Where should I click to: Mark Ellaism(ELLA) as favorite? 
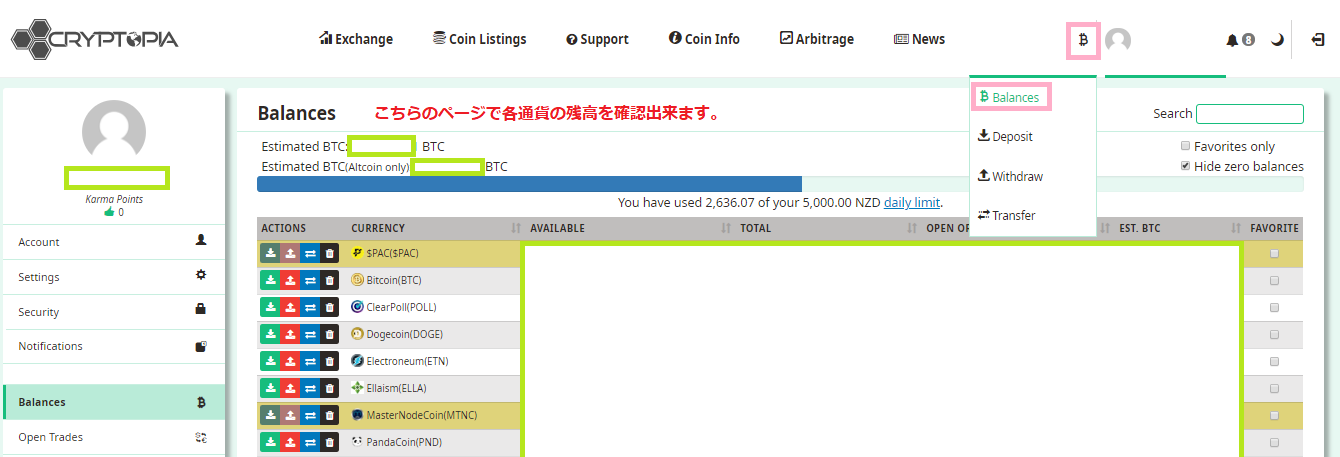click(x=1274, y=388)
